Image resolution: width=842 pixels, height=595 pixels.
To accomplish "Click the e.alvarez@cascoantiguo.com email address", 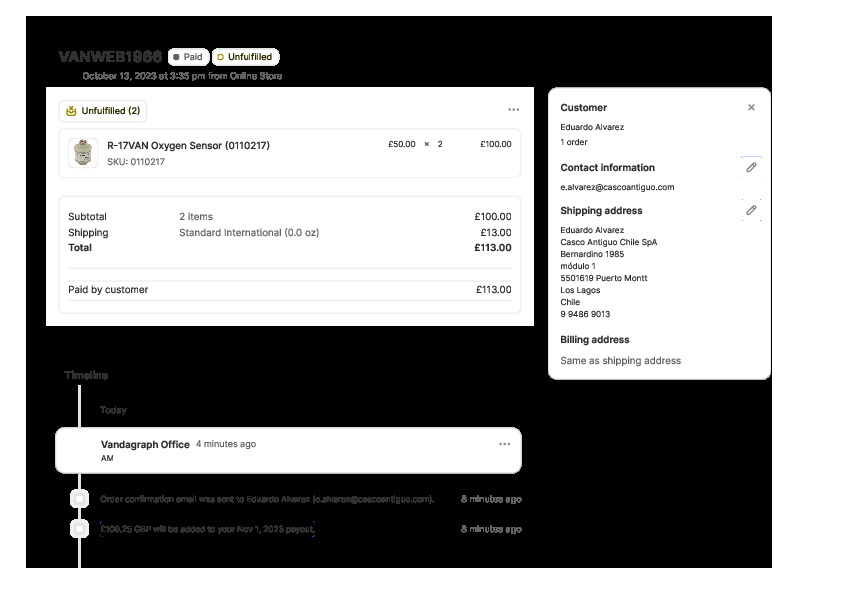I will point(617,187).
